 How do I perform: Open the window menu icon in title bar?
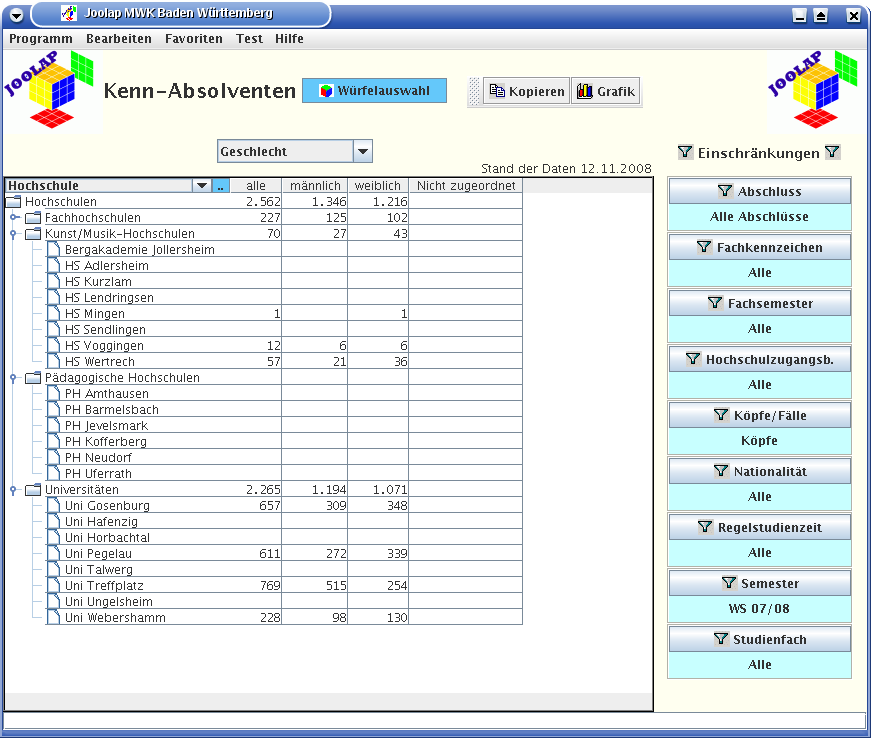click(16, 15)
